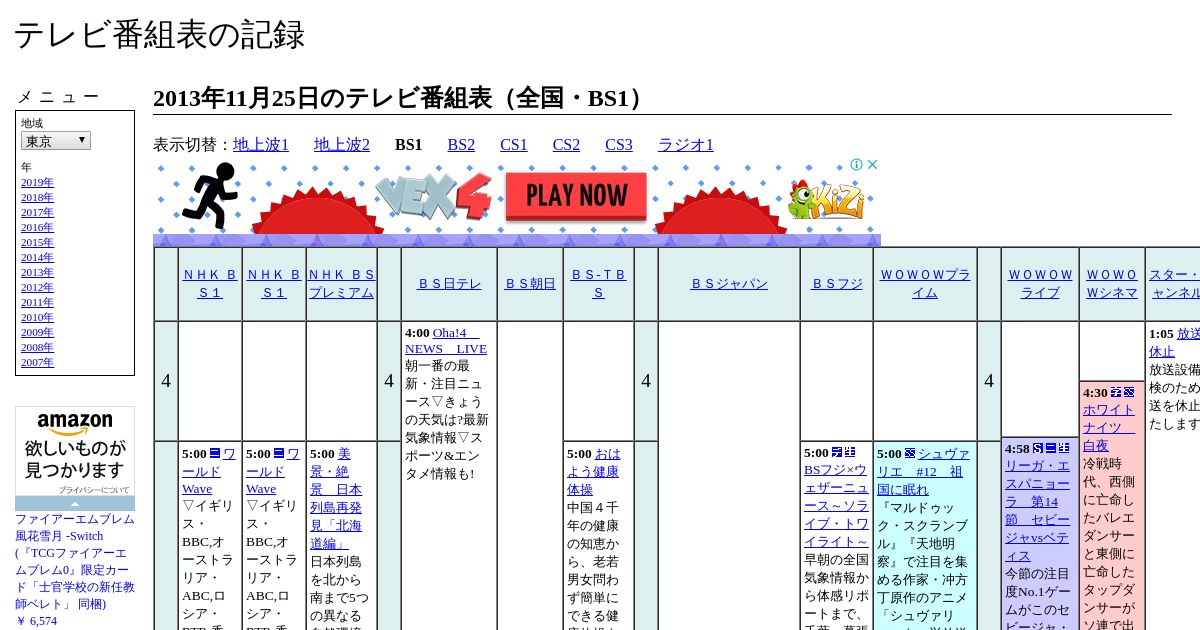This screenshot has width=1200, height=630.
Task: Open シュヴァリエ #12 祖国に眠れ link
Action: click(x=923, y=471)
